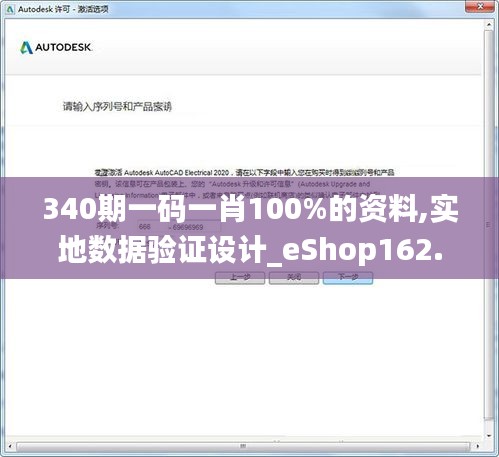Click the heading 请输入序列号和产品密钥

(117, 107)
